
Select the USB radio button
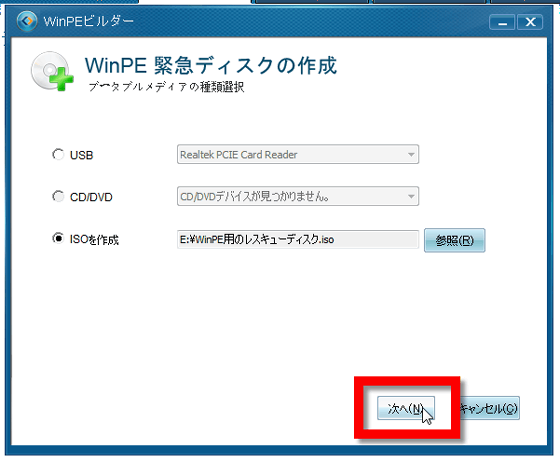(58, 154)
